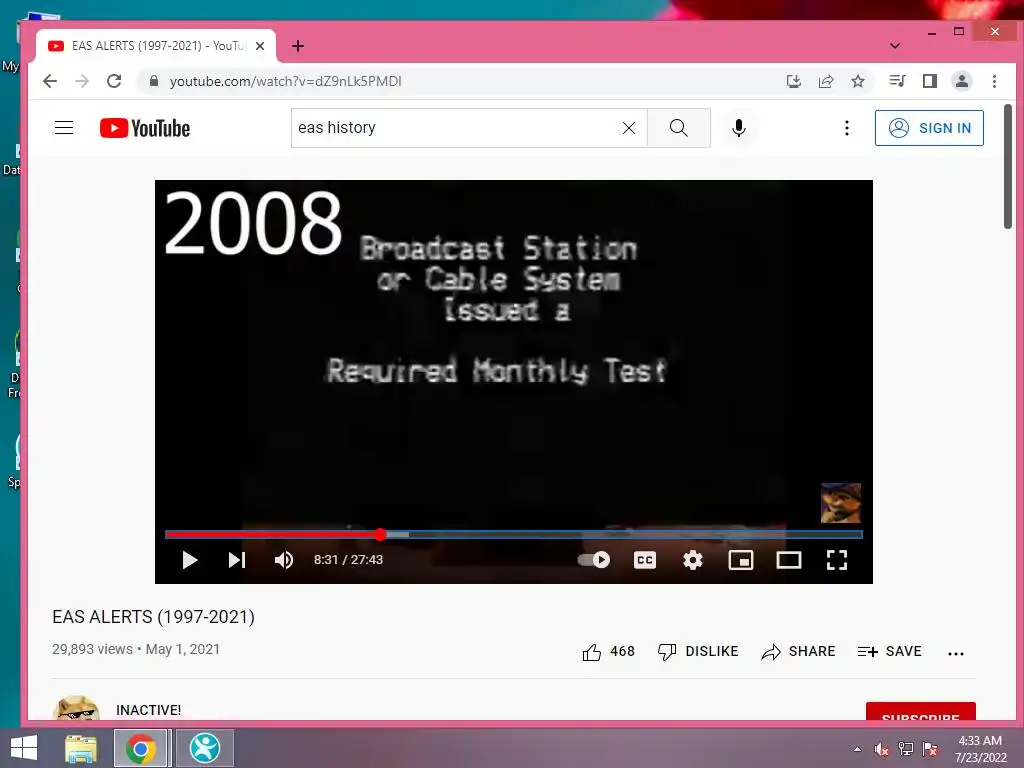The height and width of the screenshot is (768, 1024).
Task: Click the Chrome taskbar icon
Action: (x=140, y=748)
